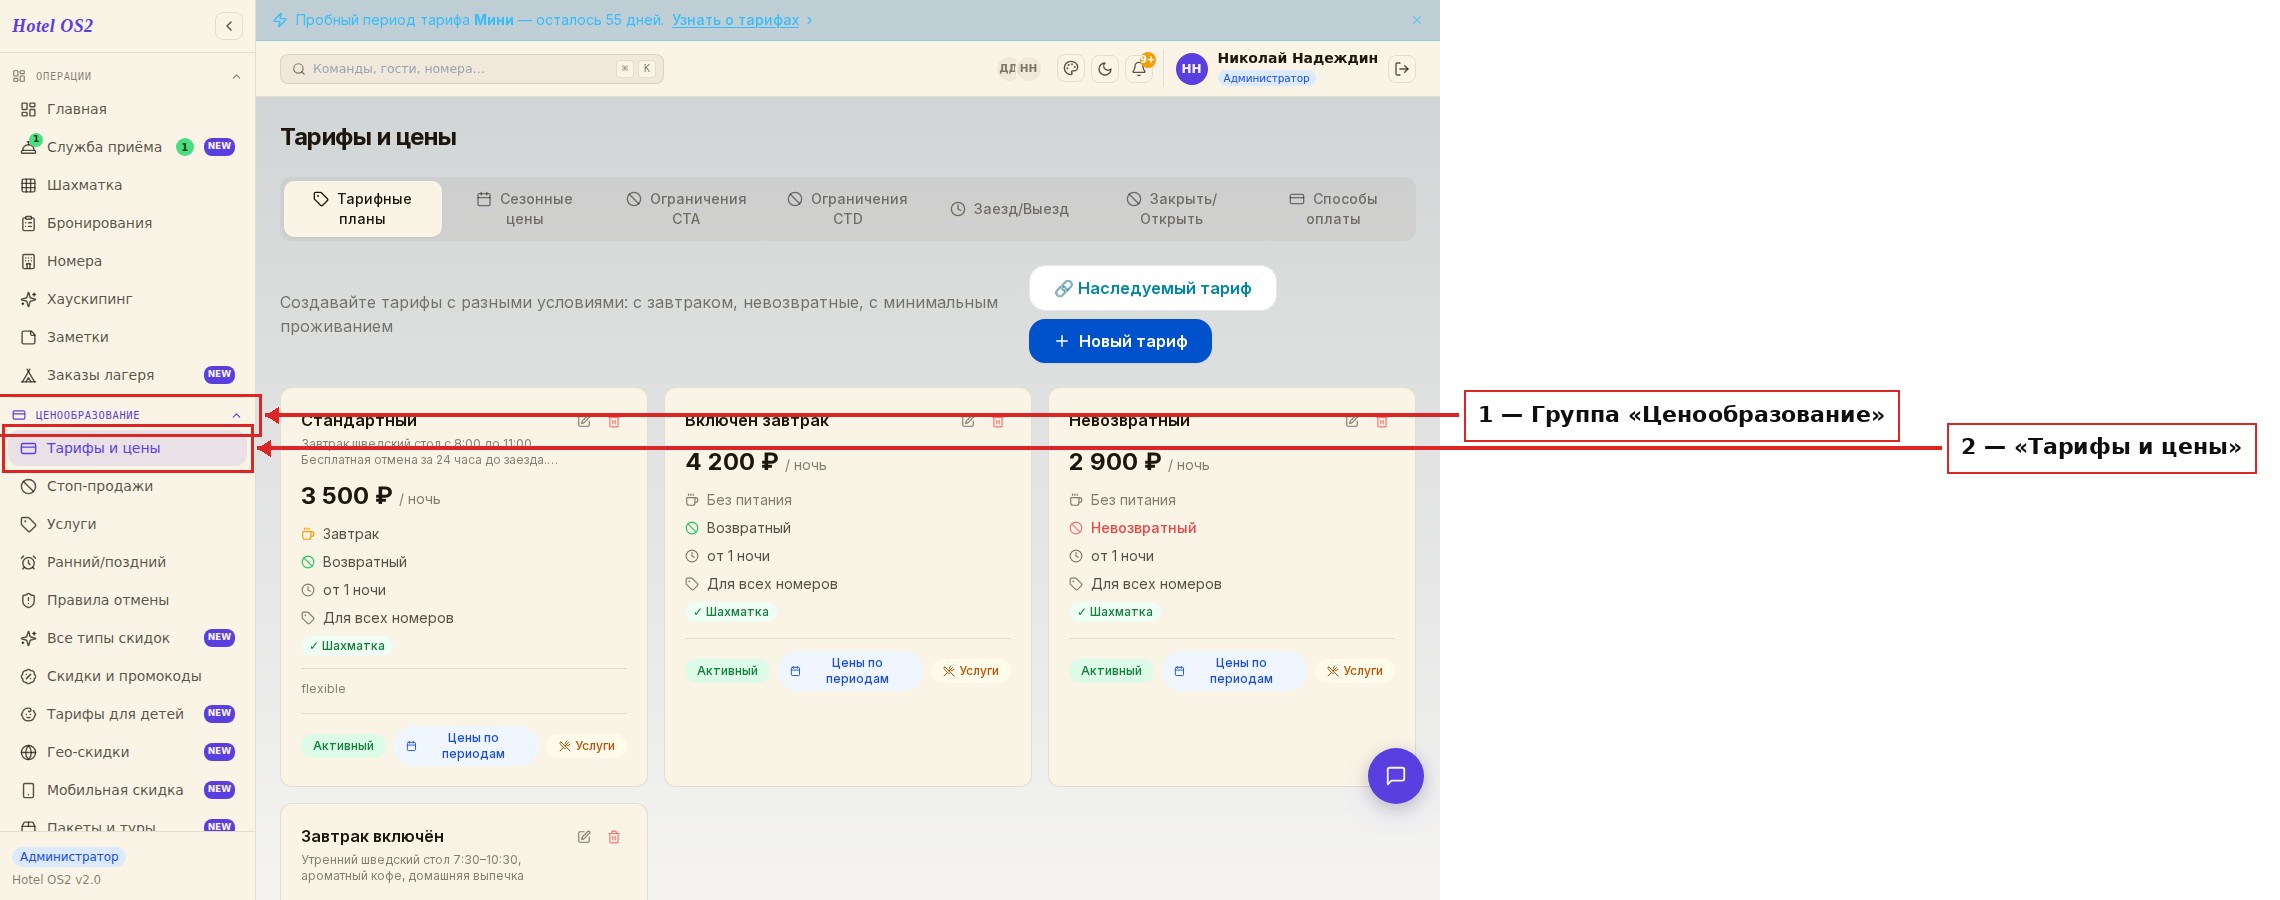Toggle Активный status on Стандартный
2280x900 pixels.
343,746
